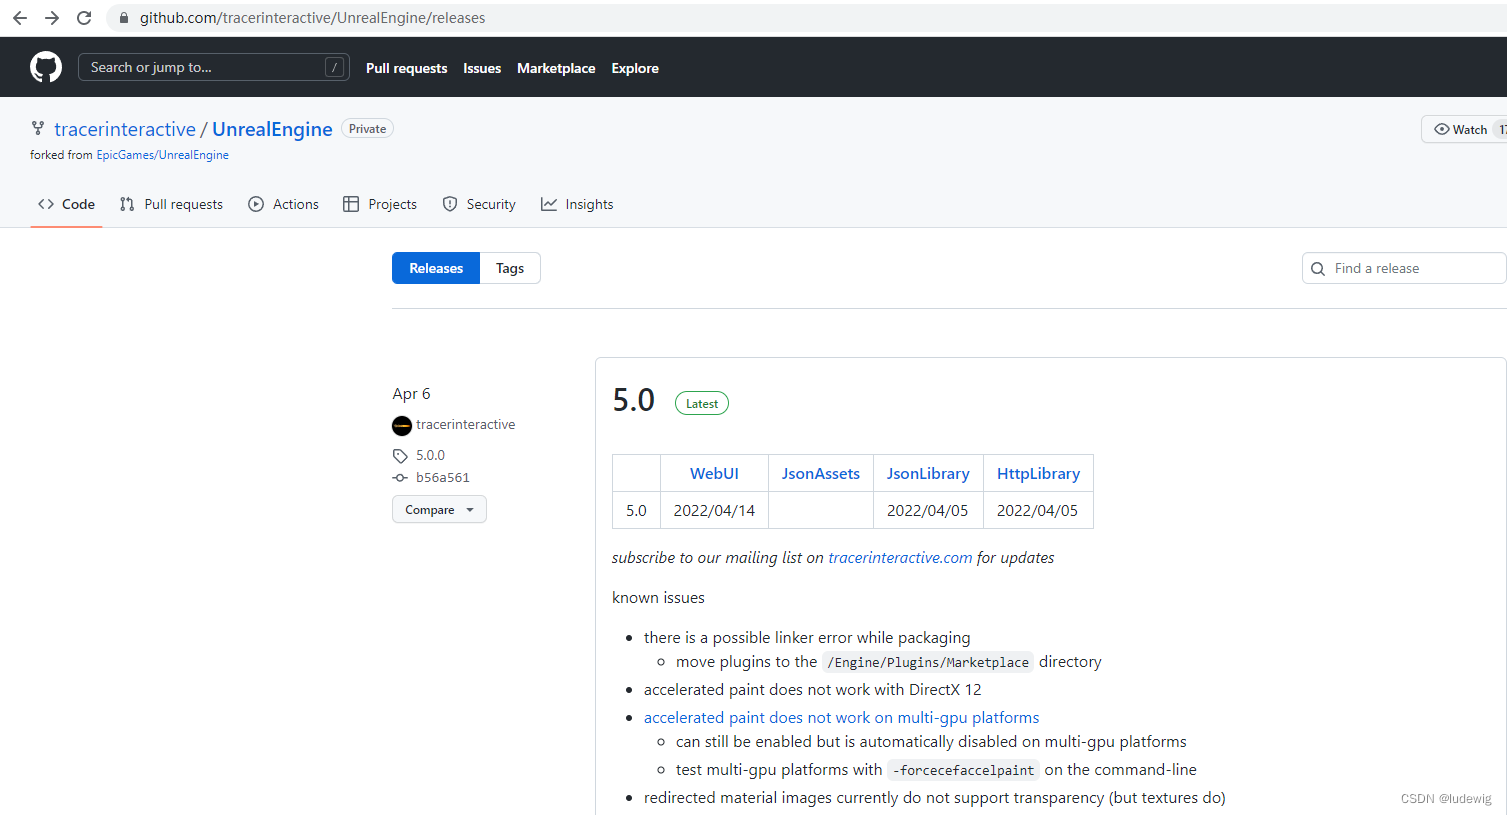Screen dimensions: 1507x815
Task: Open Issues in top navigation
Action: (482, 68)
